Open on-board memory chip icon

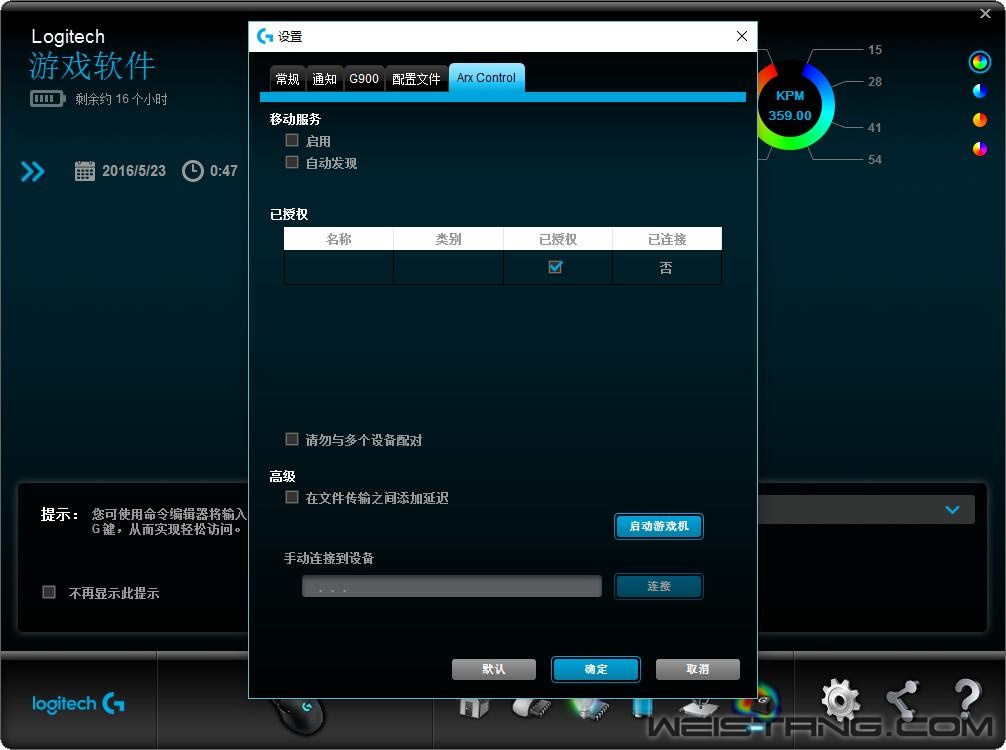533,708
